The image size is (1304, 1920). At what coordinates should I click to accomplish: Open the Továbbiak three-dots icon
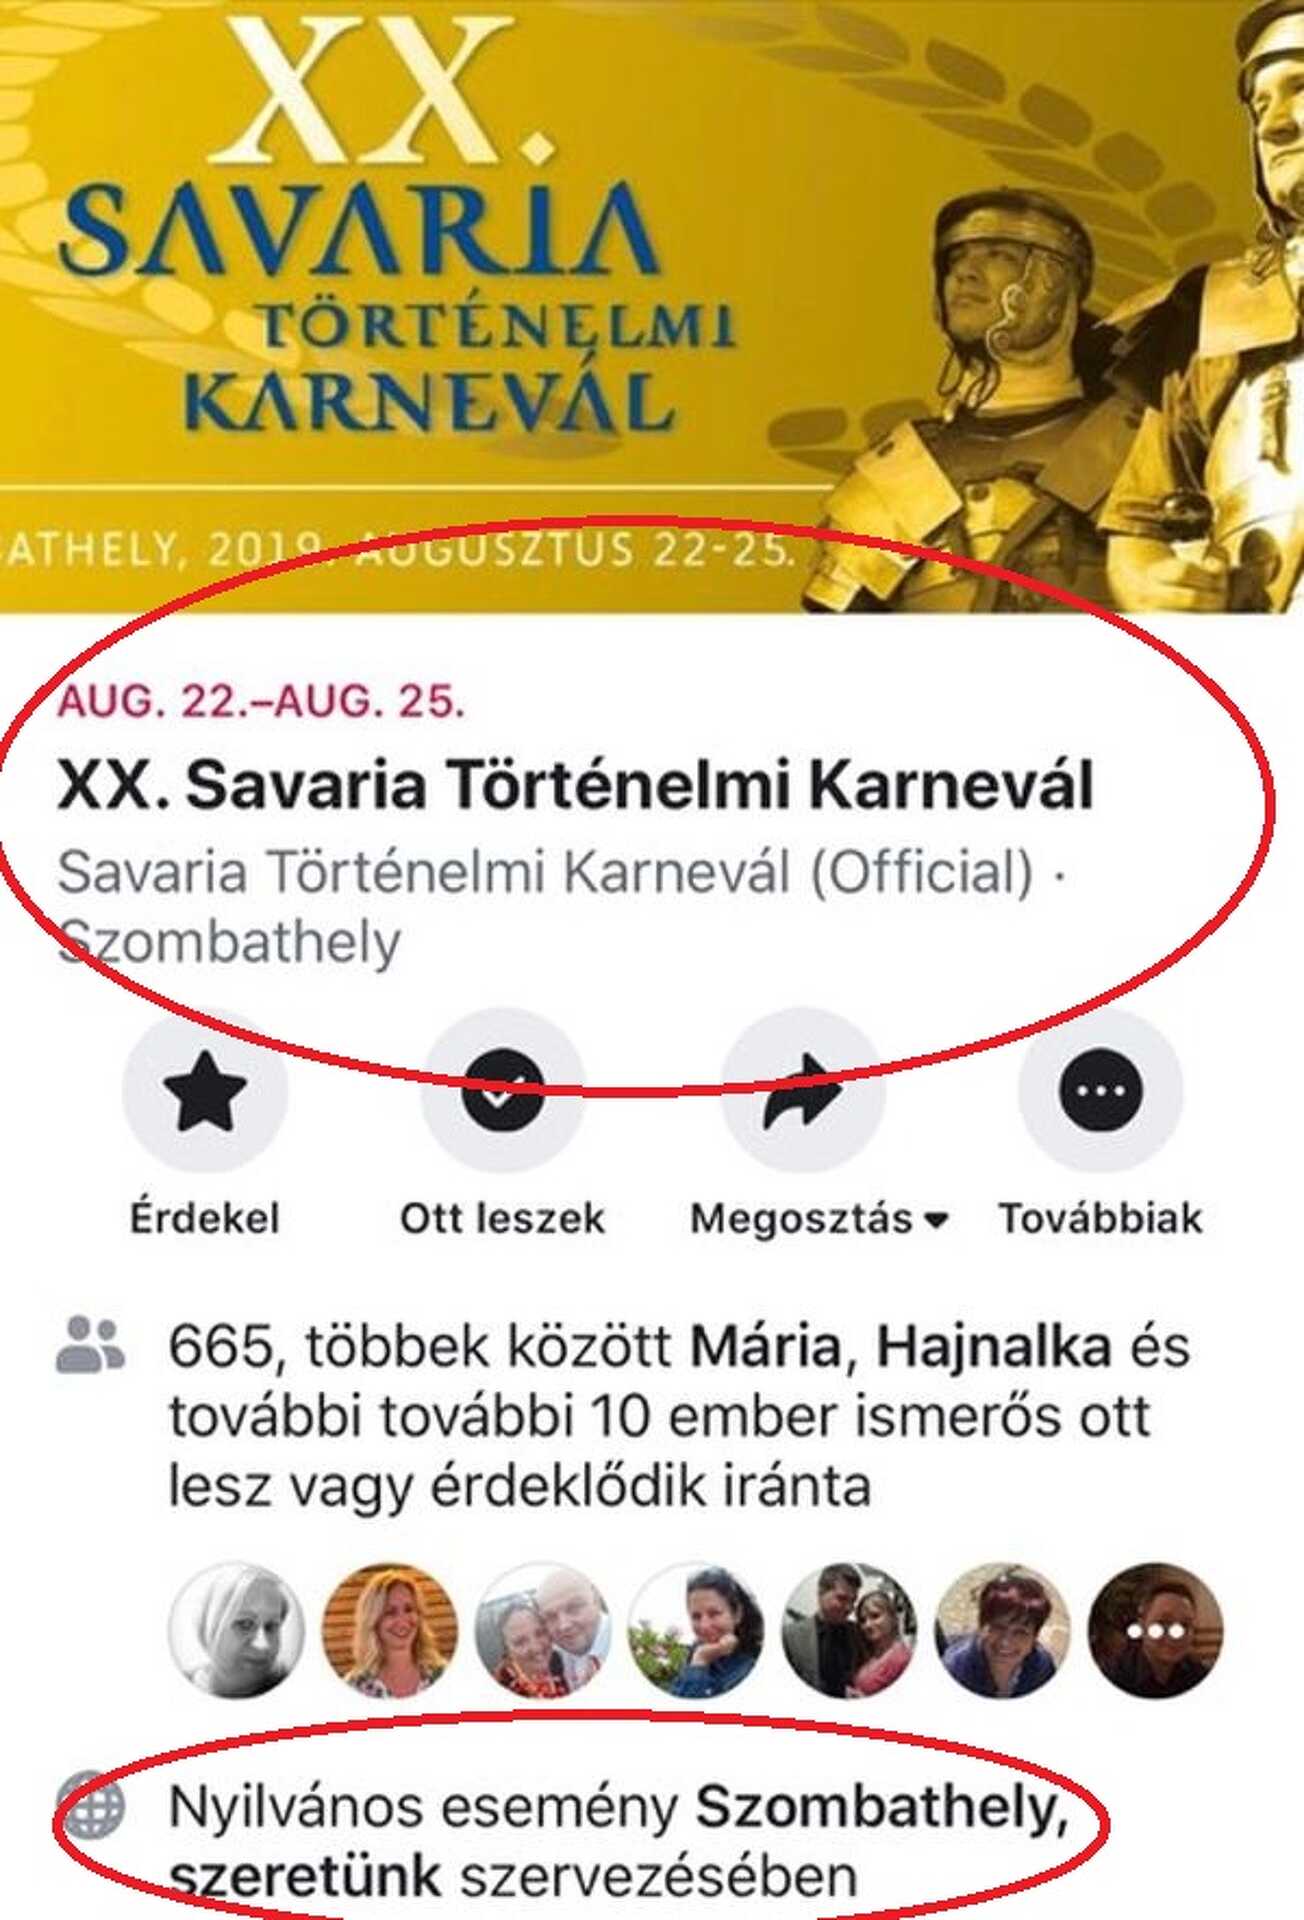(1100, 1091)
